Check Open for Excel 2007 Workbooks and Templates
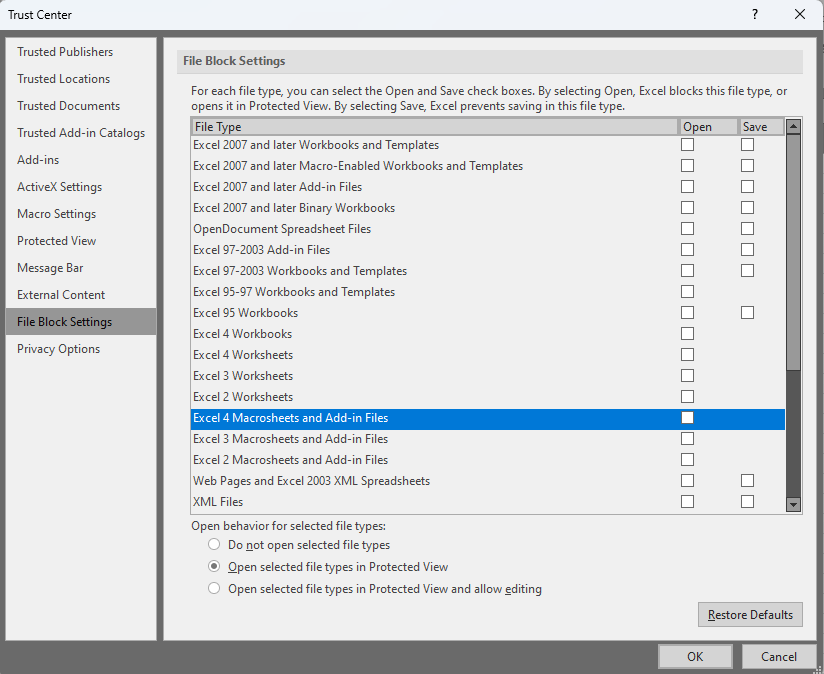Screen dimensions: 824x674 pos(687,144)
